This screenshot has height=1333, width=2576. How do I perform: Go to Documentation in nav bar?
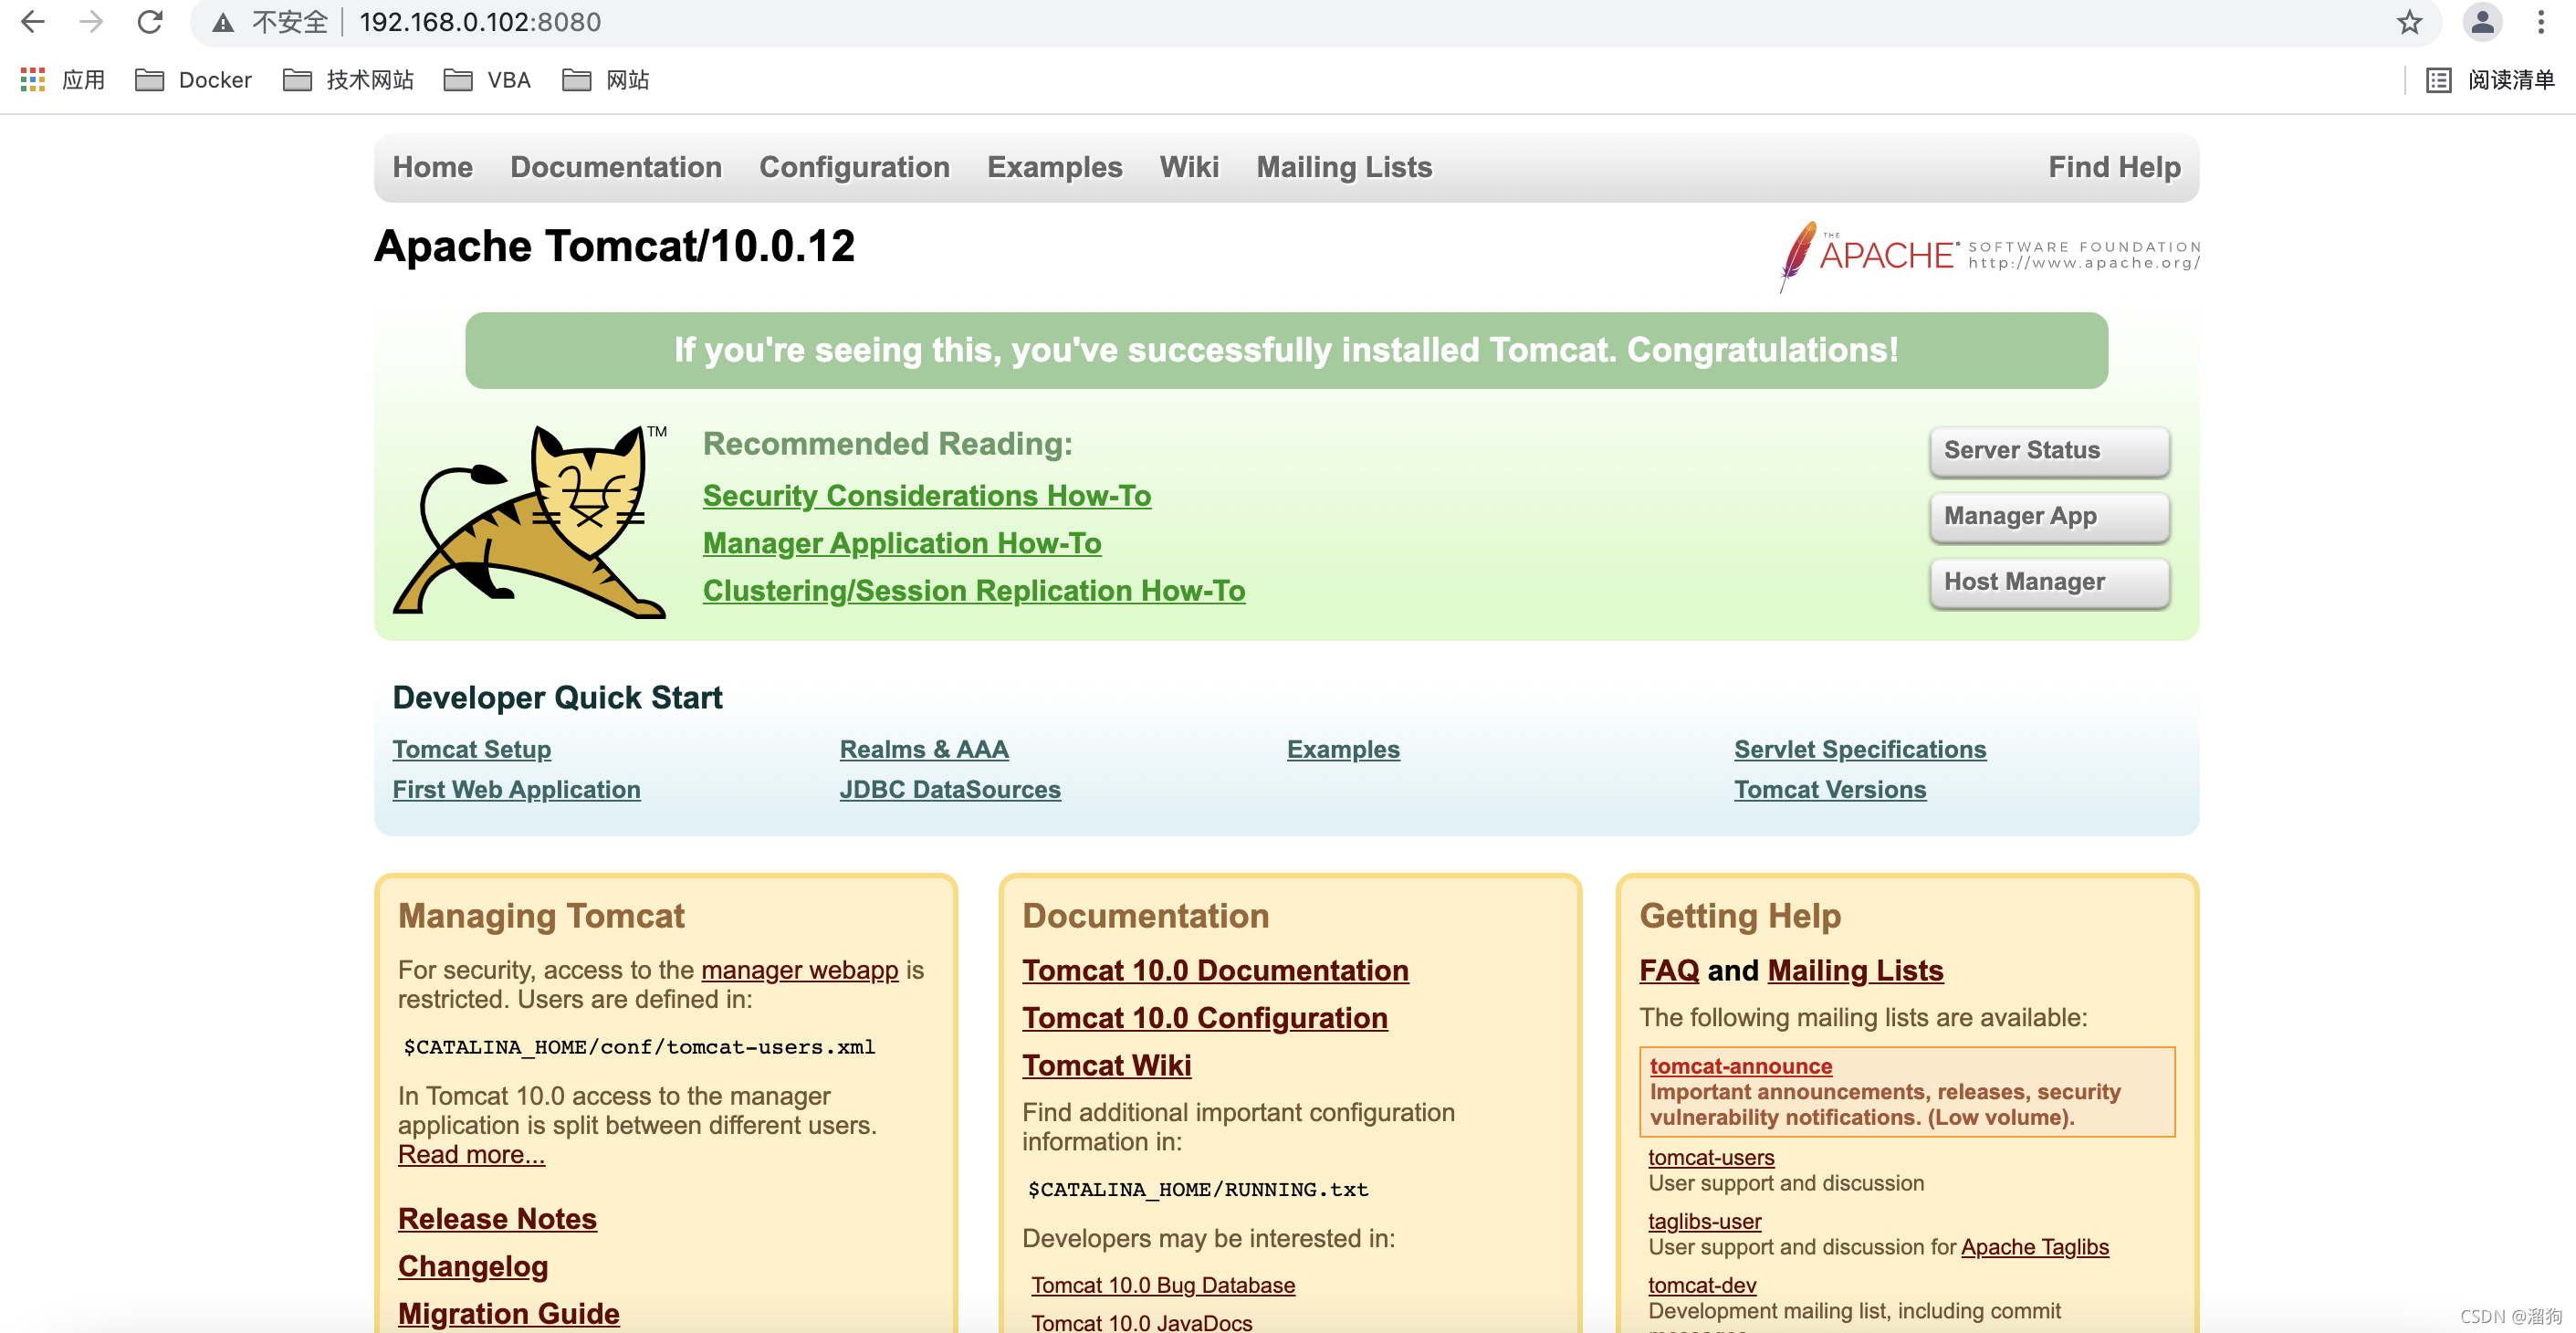(x=615, y=167)
